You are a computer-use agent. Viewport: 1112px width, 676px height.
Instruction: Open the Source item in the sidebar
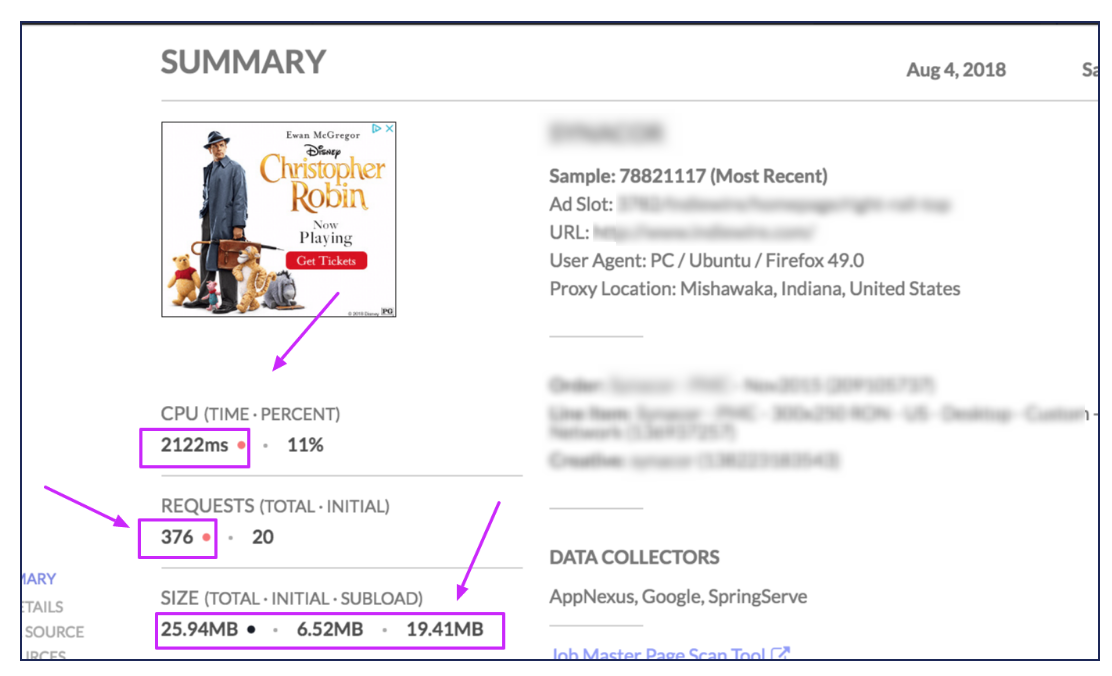coord(54,632)
